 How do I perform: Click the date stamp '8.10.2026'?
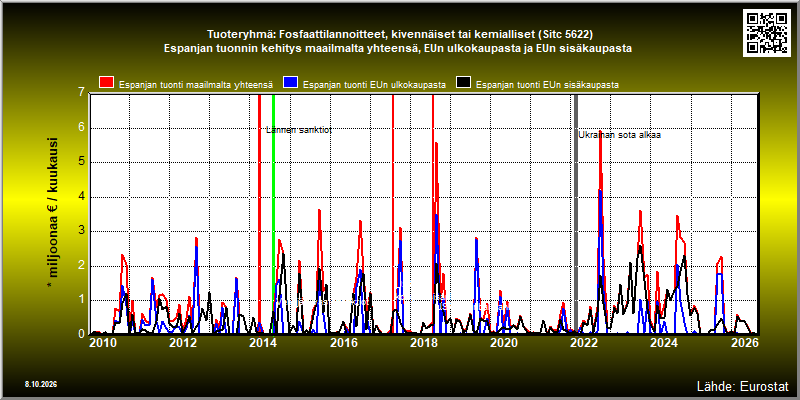tap(40, 384)
